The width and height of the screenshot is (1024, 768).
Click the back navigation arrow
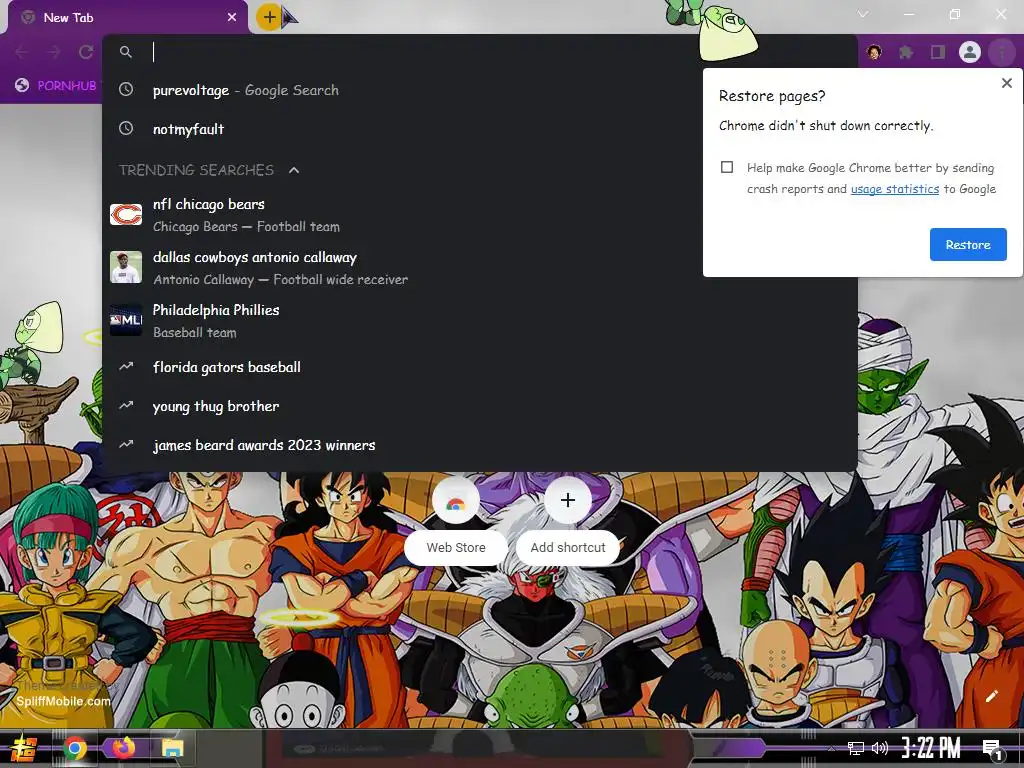point(22,52)
